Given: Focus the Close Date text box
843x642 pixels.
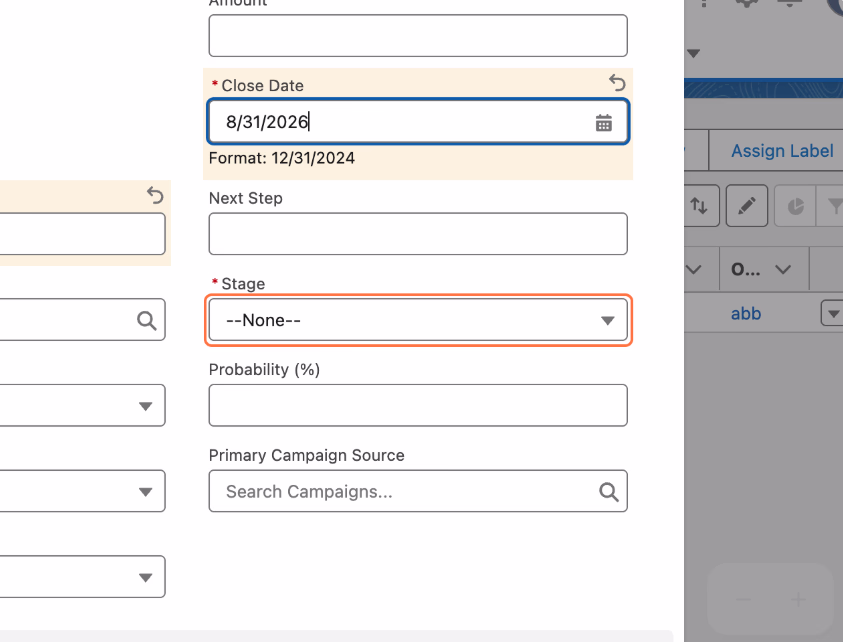Looking at the screenshot, I should pos(418,122).
